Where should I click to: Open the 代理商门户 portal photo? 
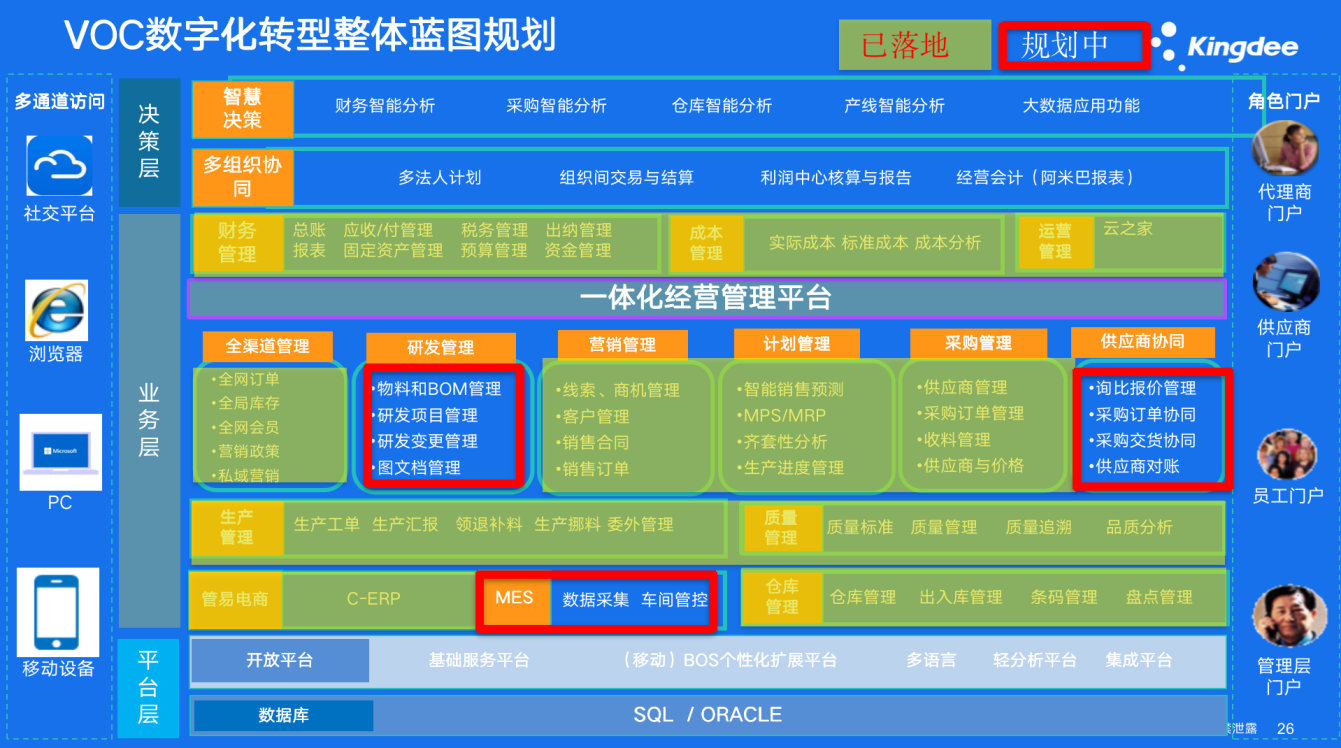(1285, 148)
